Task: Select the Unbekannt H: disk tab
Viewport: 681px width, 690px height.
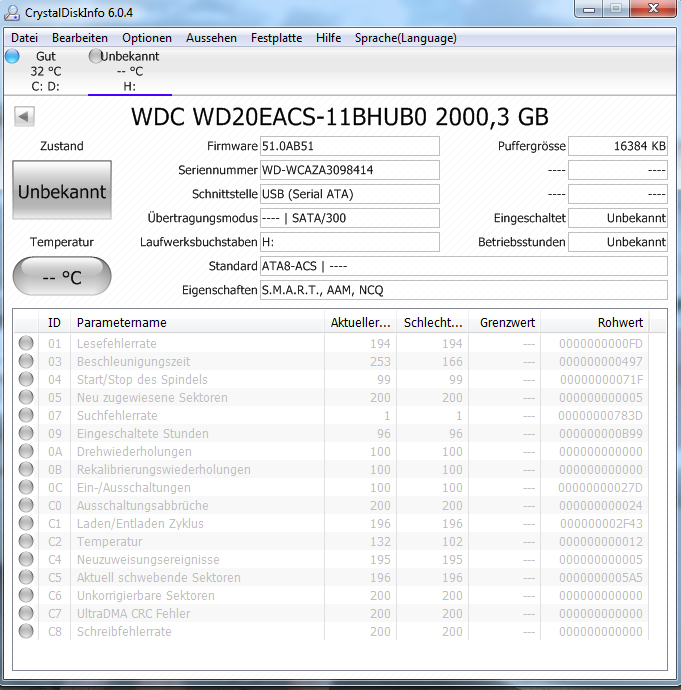Action: click(x=130, y=71)
